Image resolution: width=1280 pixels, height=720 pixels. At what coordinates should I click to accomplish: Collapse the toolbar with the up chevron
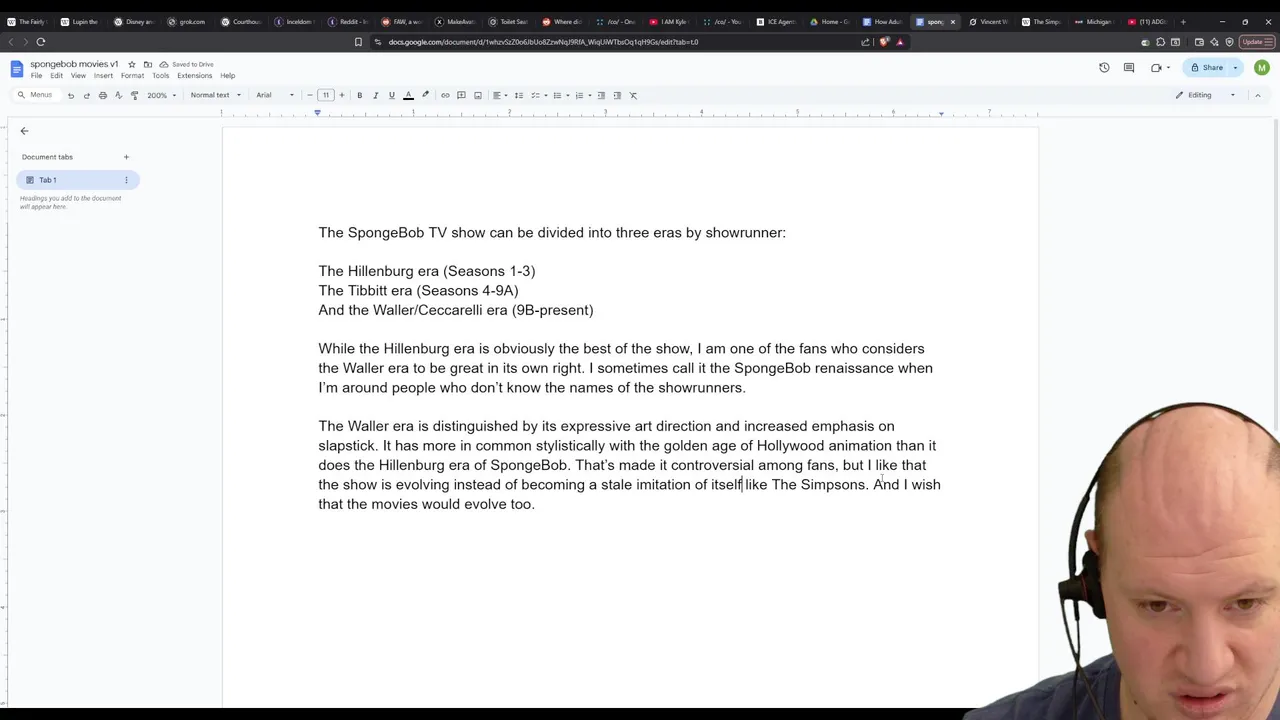point(1257,95)
